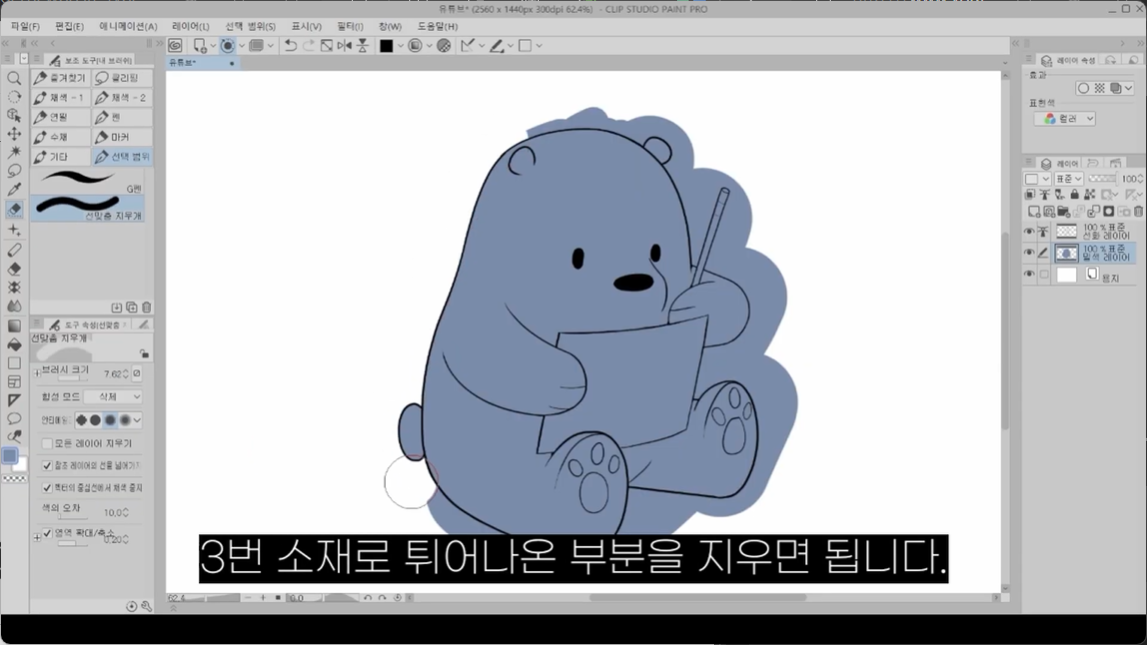Select the Ruler tool
Viewport: 1147px width, 645px height.
tap(14, 400)
